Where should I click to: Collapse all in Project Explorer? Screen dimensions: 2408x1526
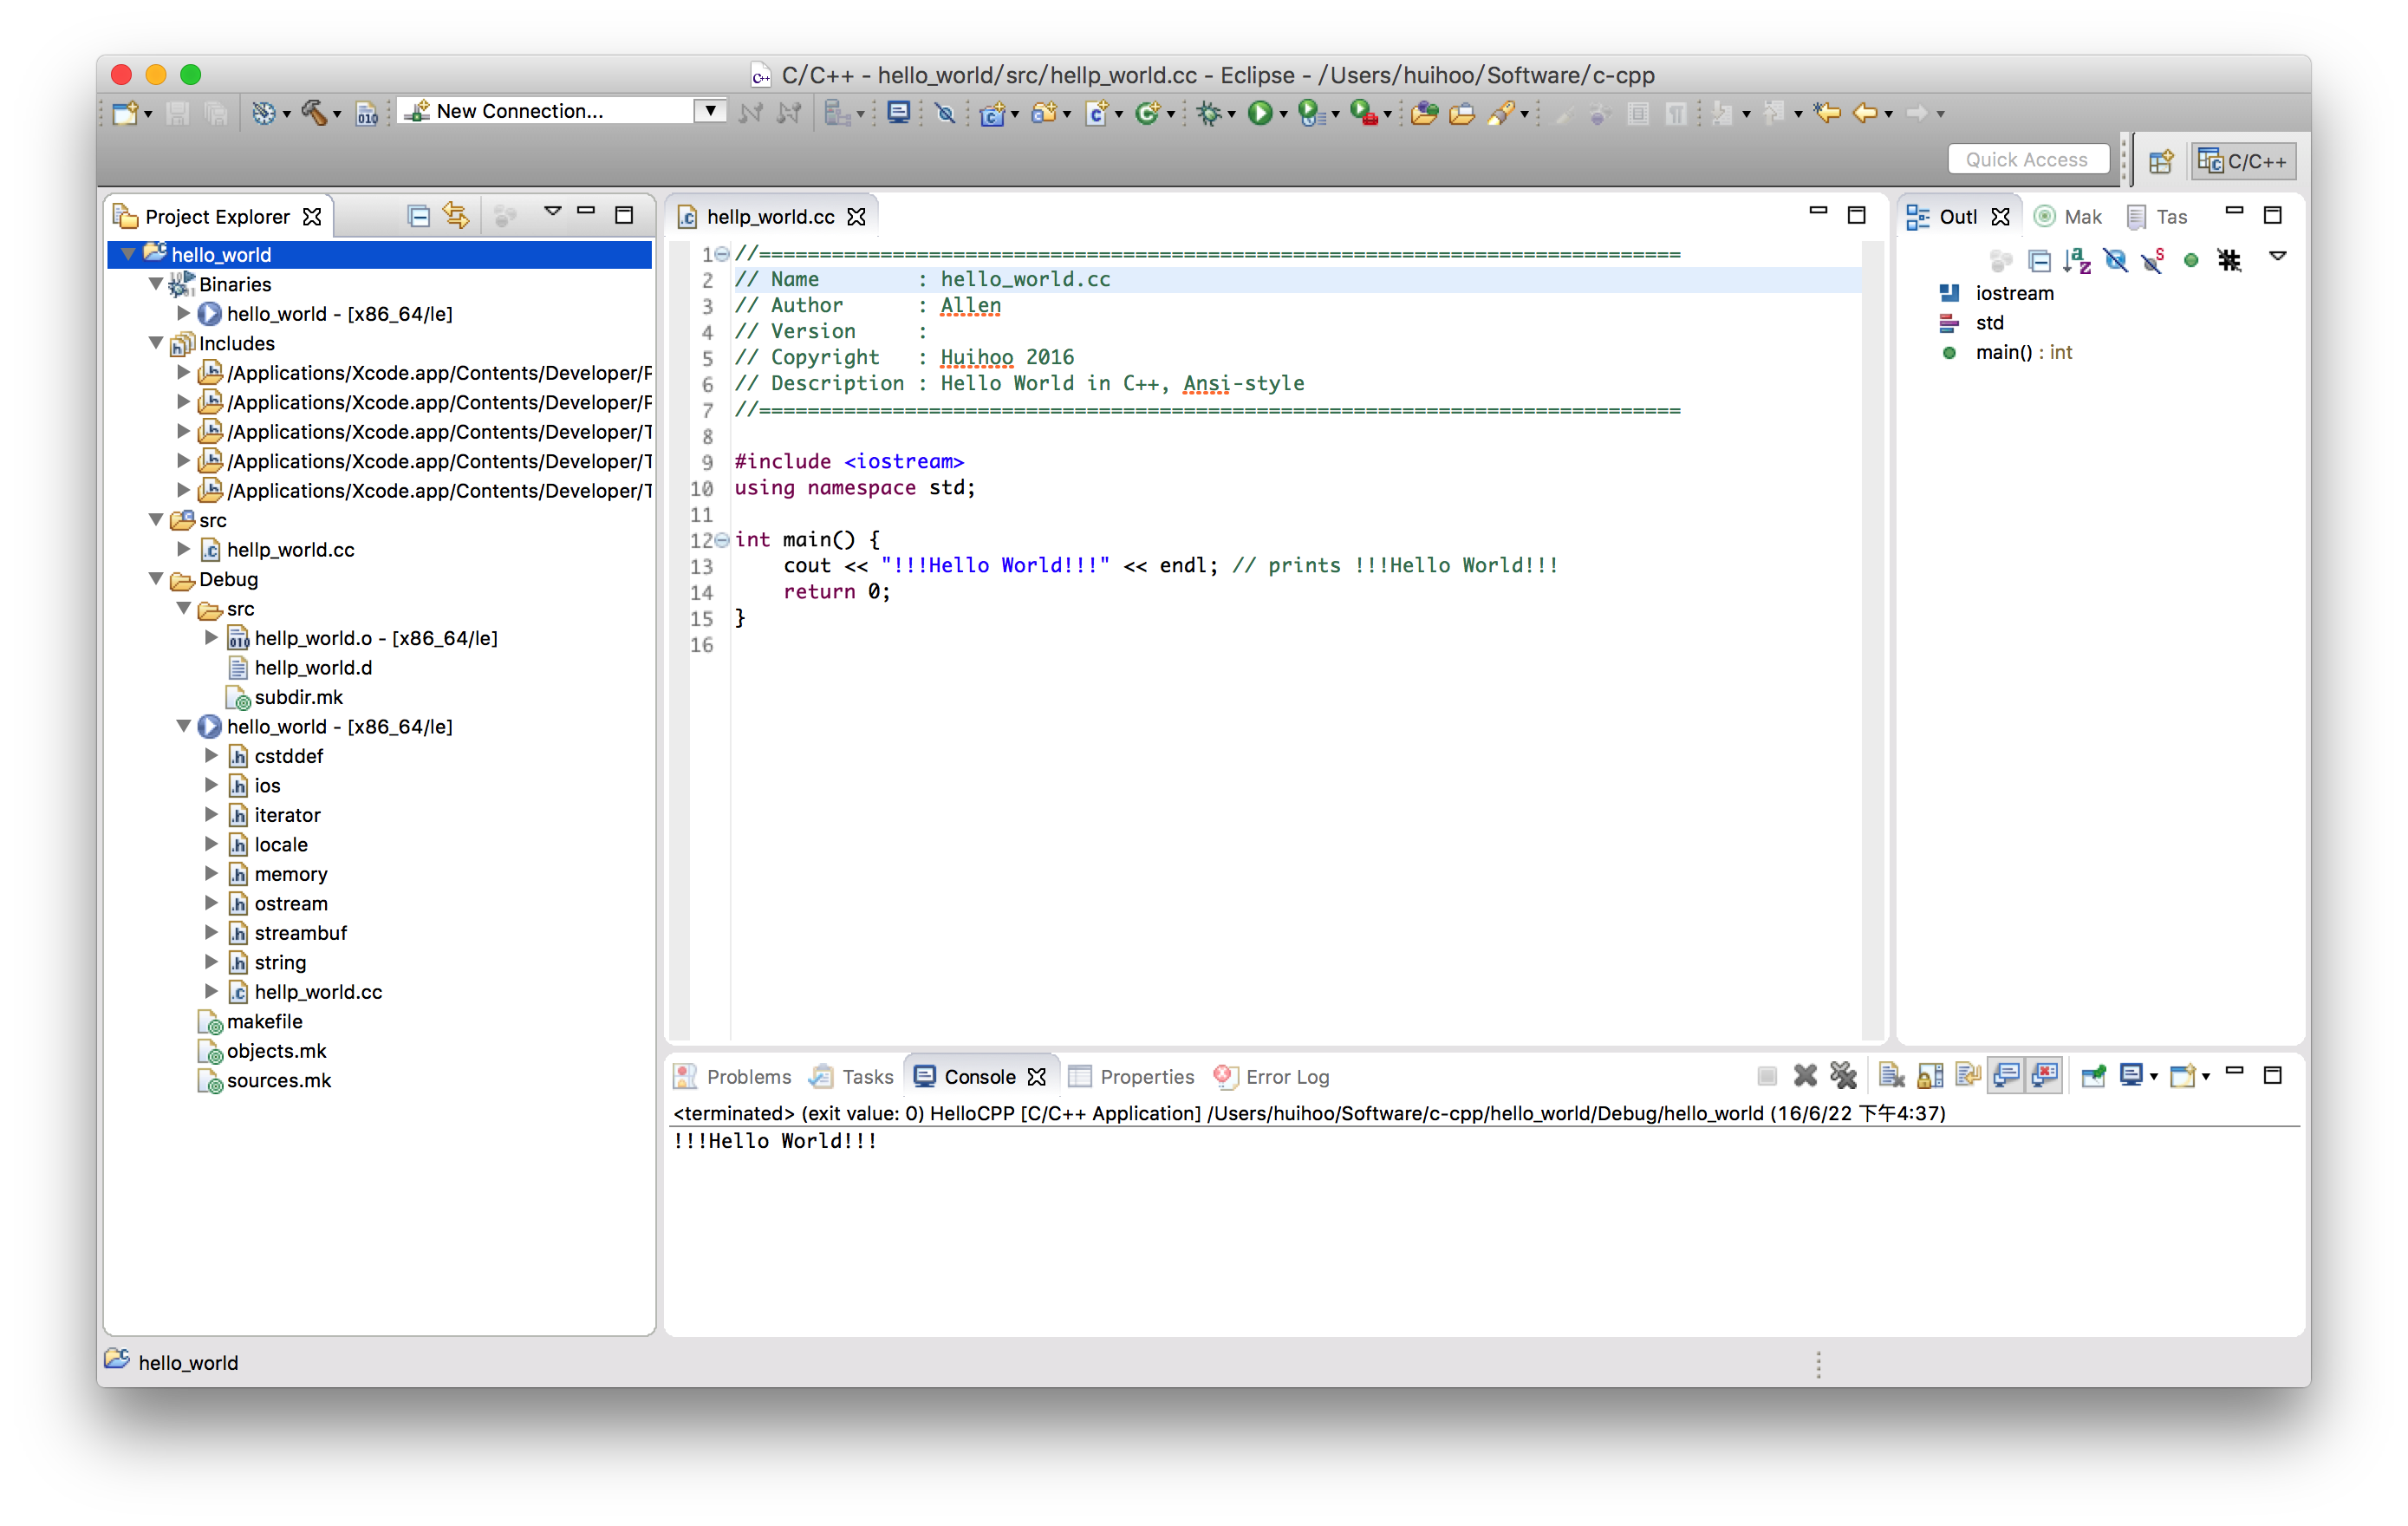[419, 215]
